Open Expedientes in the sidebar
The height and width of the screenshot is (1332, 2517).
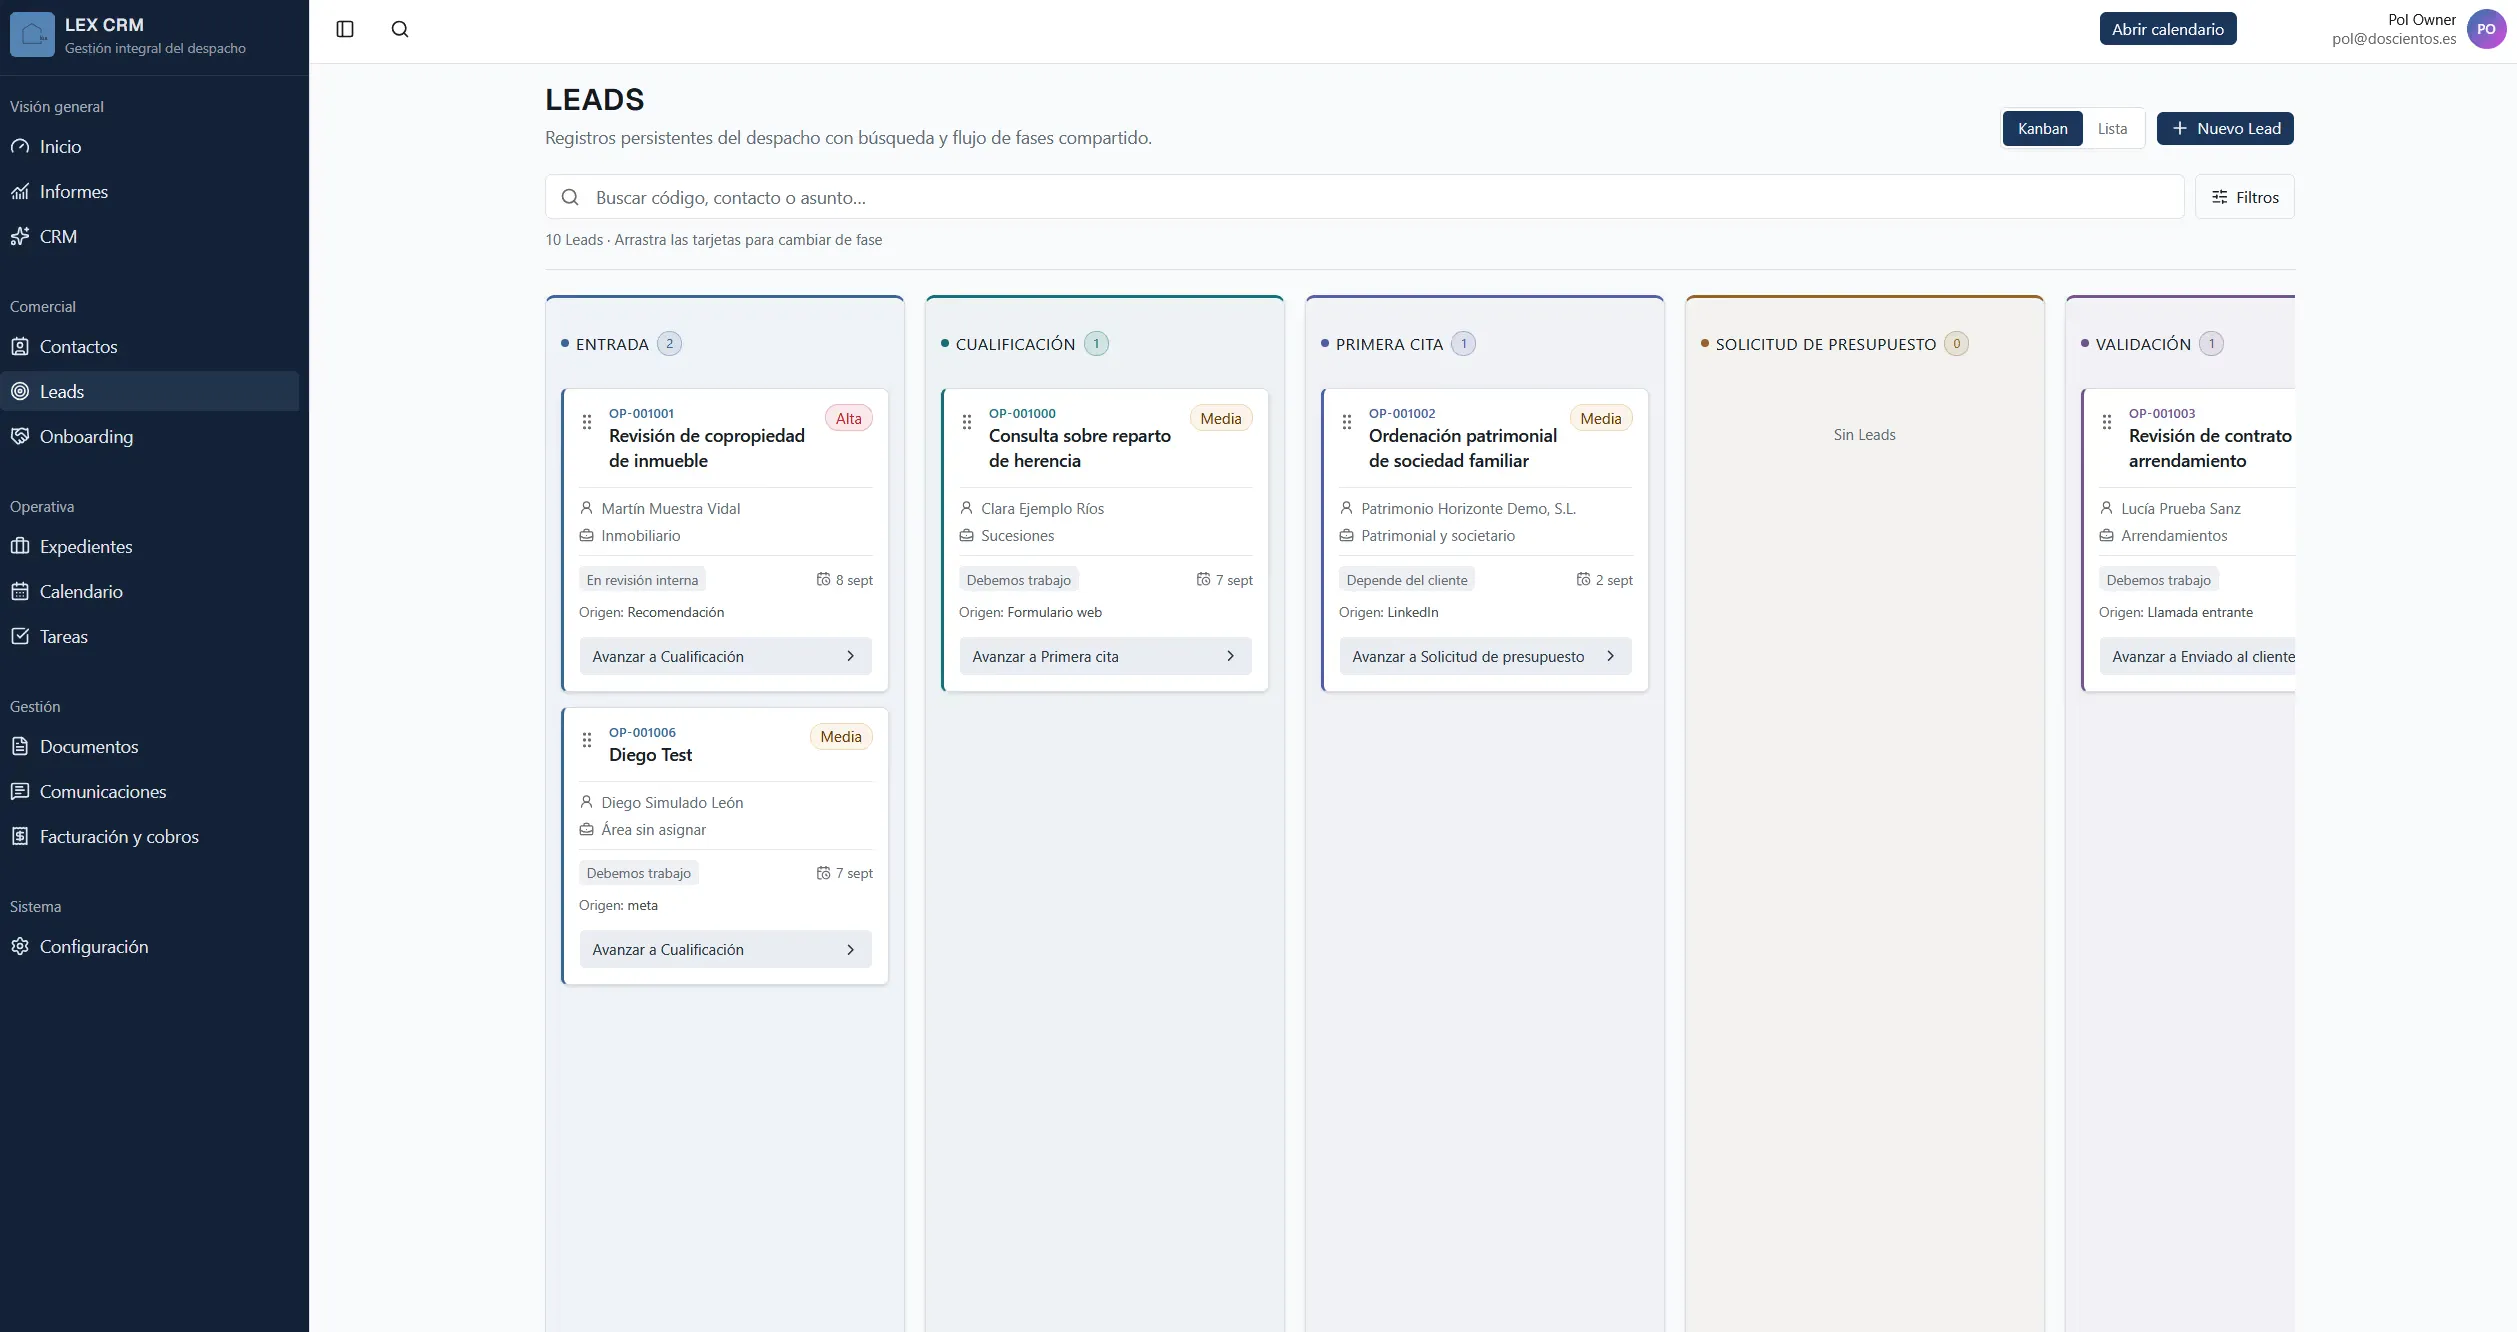pyautogui.click(x=150, y=546)
